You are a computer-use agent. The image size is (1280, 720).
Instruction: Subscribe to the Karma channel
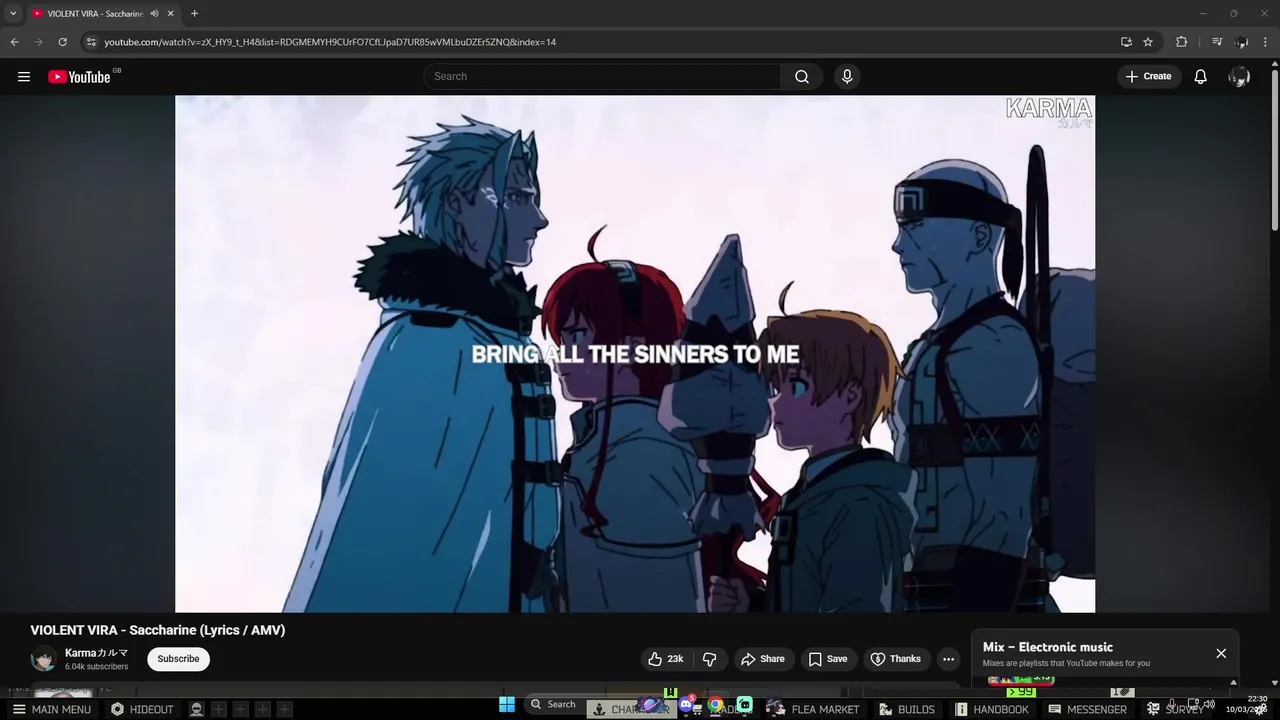pyautogui.click(x=178, y=659)
